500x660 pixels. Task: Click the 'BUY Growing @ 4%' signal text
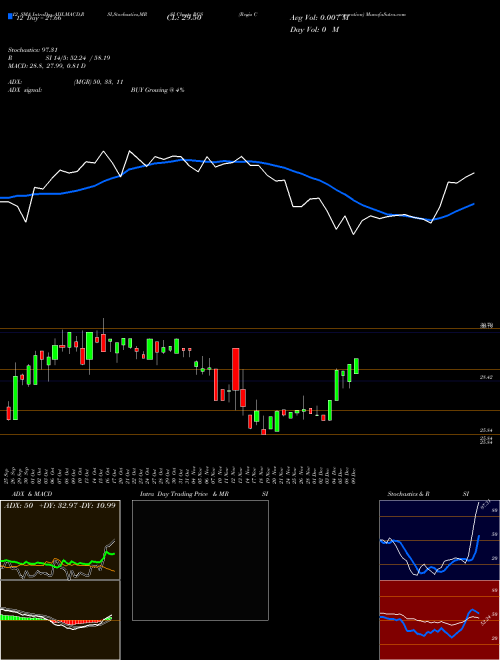click(157, 90)
